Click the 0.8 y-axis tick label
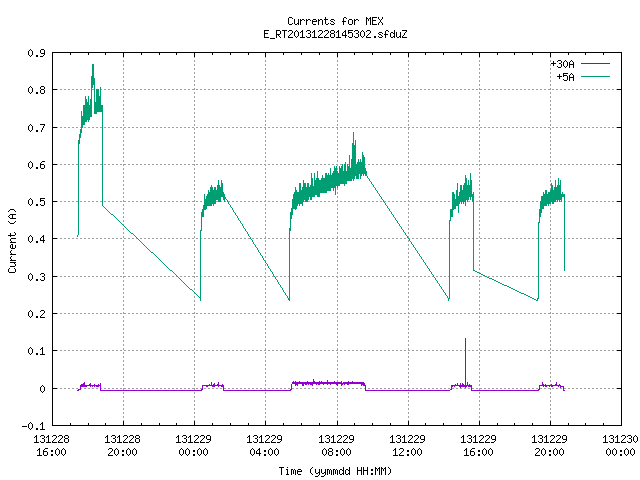Viewport: 640px width, 480px height. [36, 90]
